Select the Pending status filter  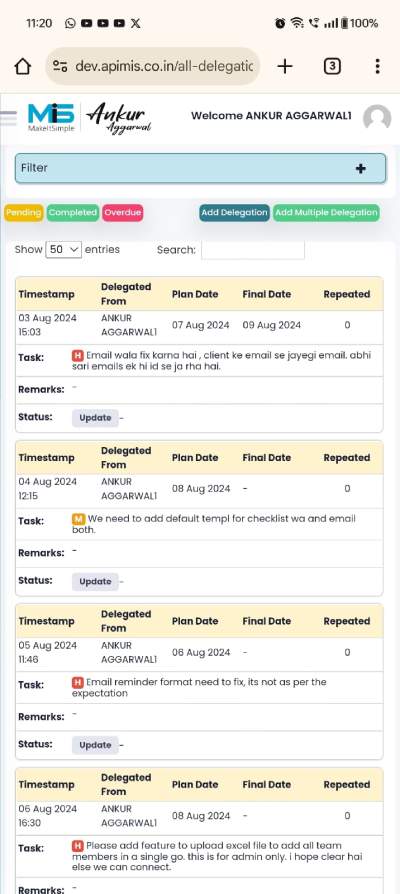click(24, 213)
